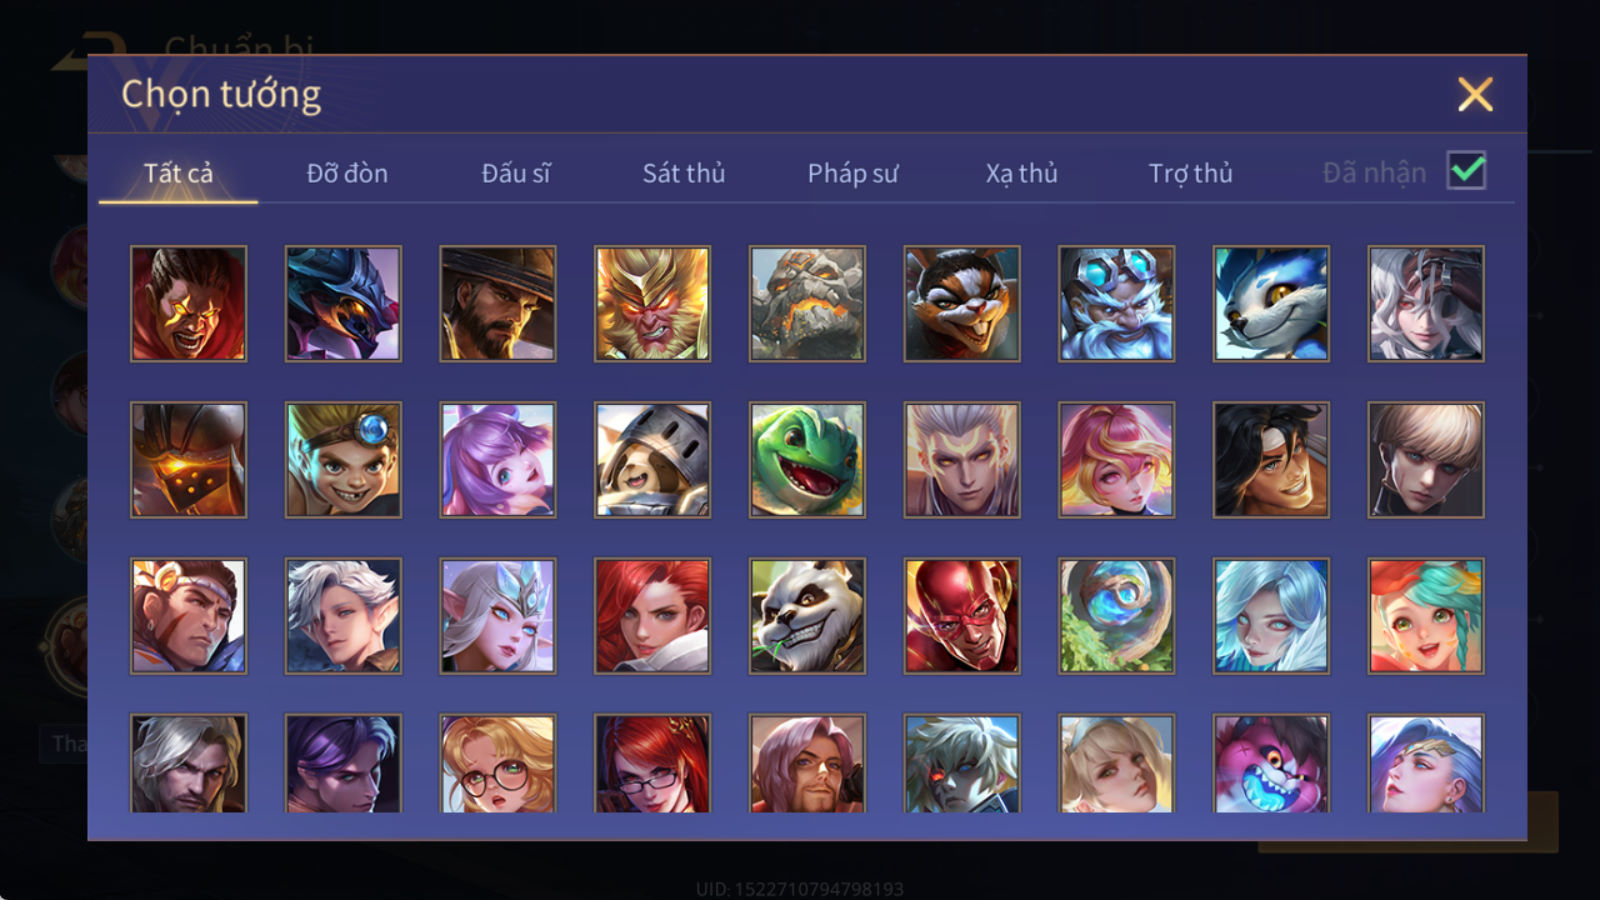The width and height of the screenshot is (1600, 900).
Task: Choose the blue fox hero portrait
Action: tap(1271, 304)
